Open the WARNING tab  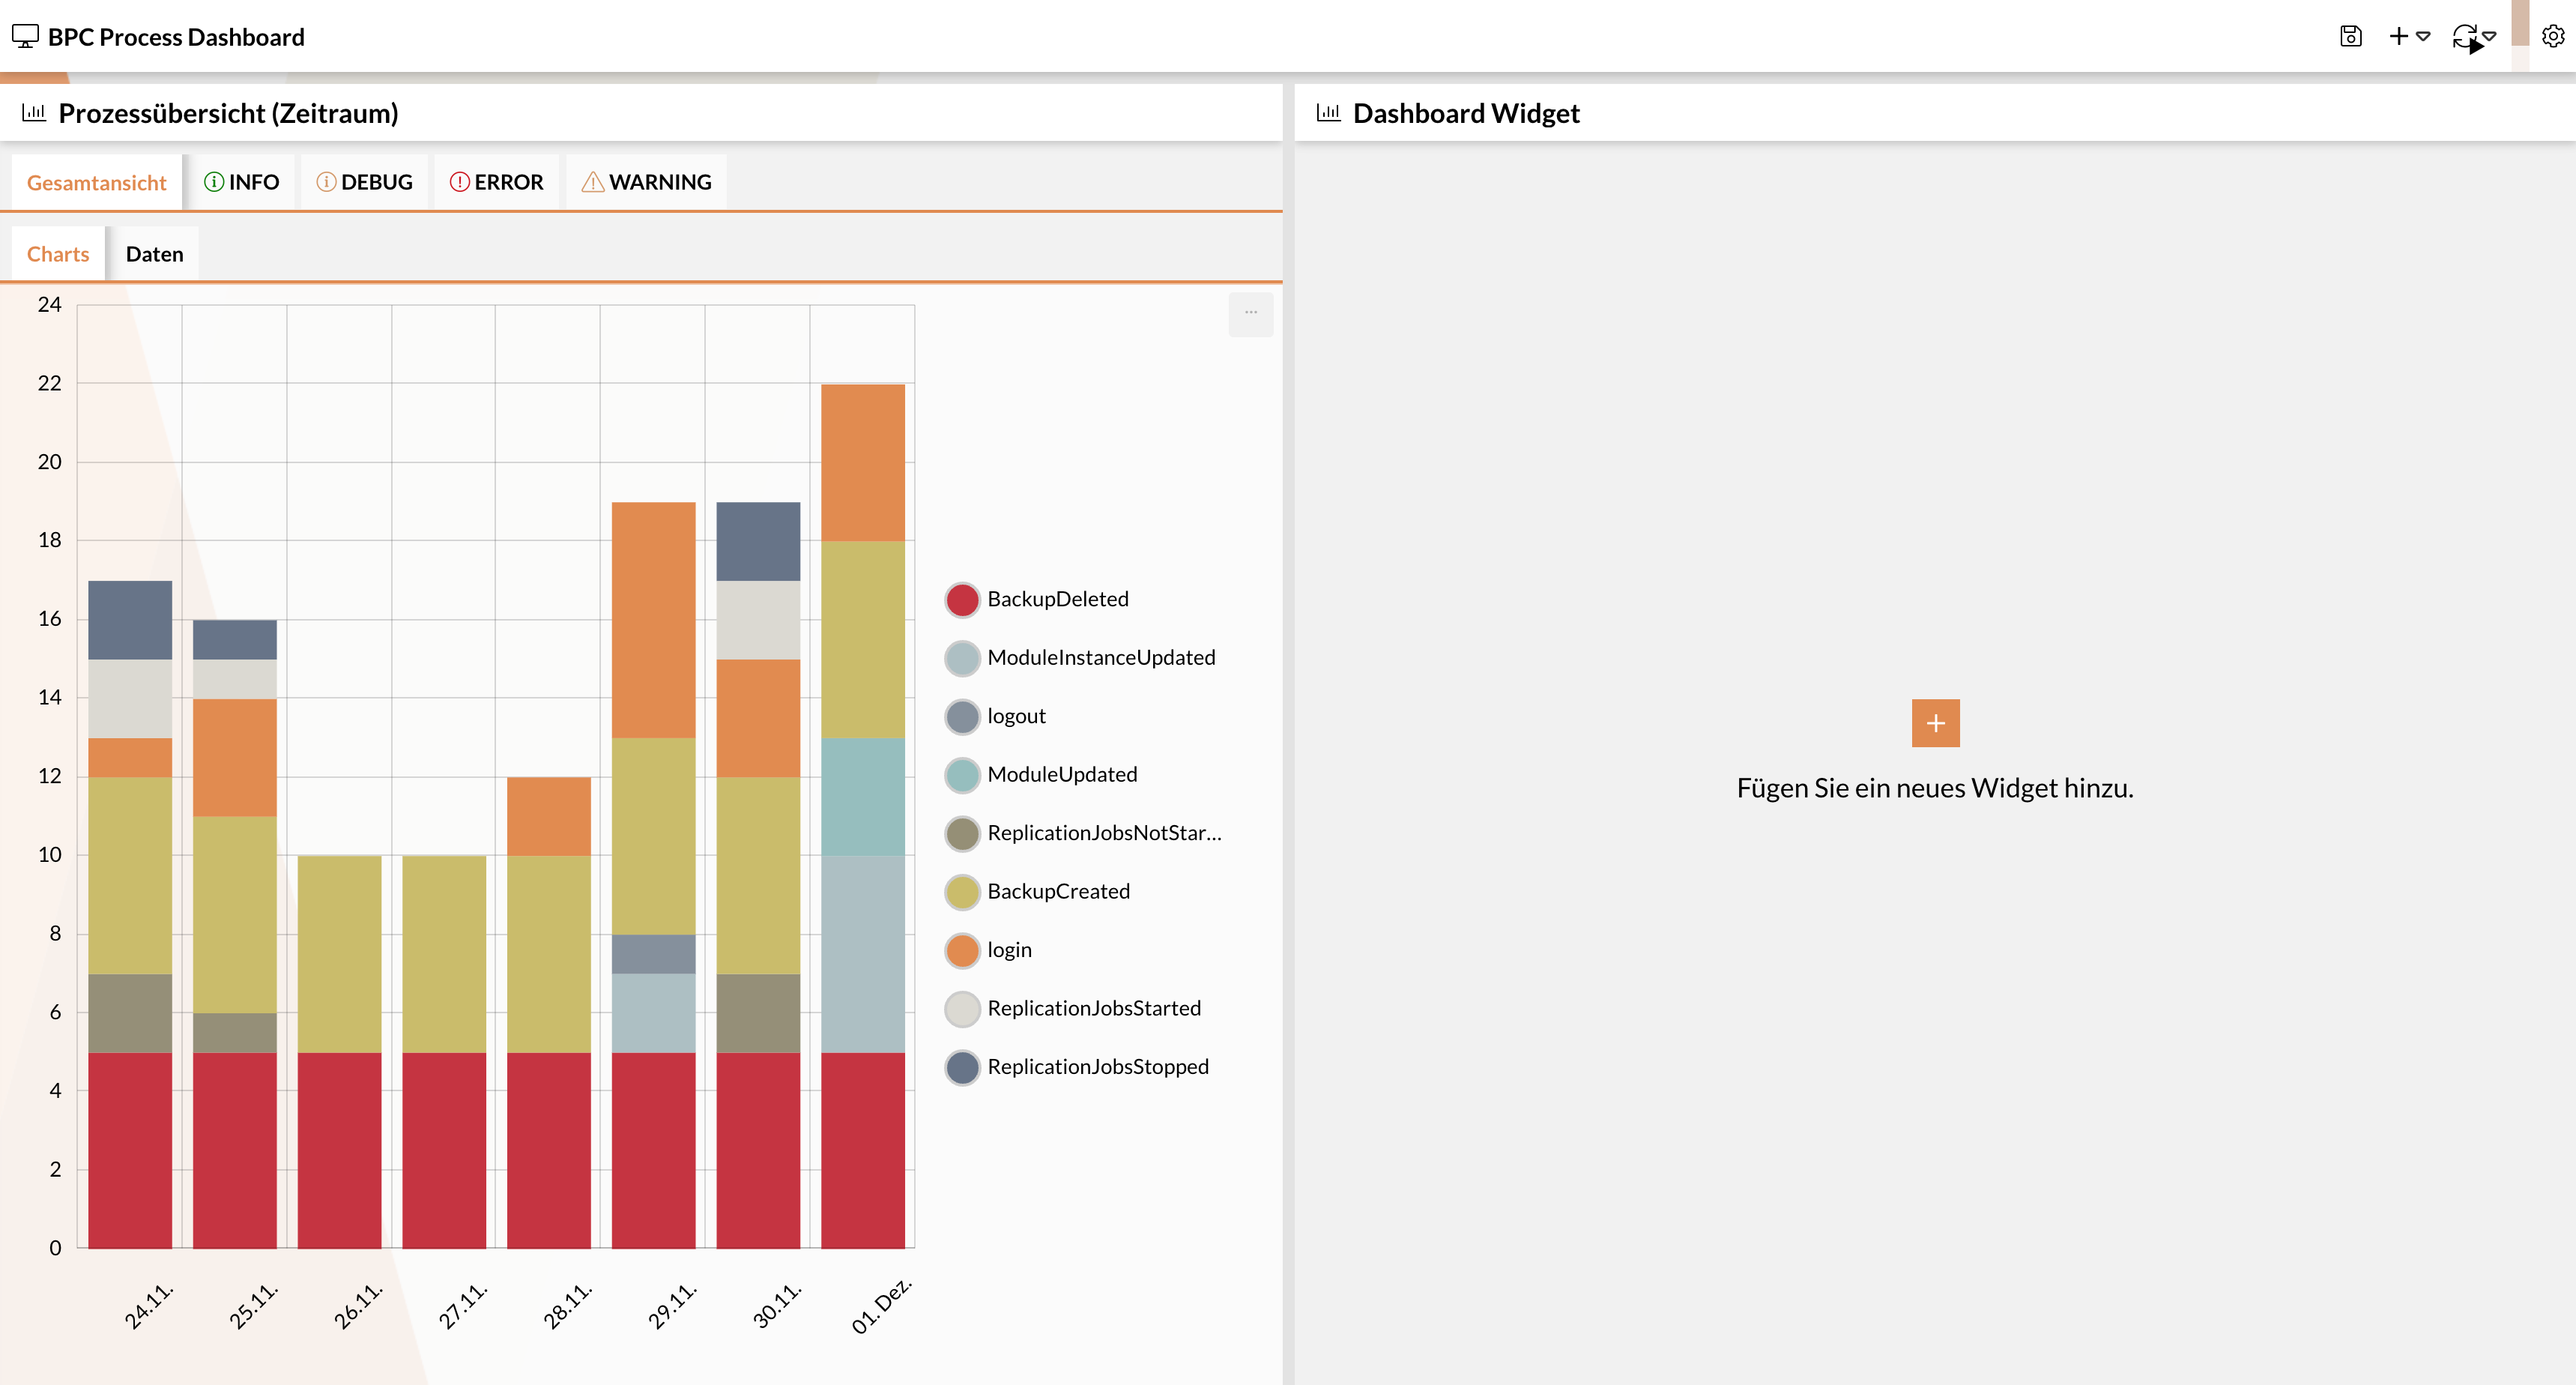click(647, 182)
